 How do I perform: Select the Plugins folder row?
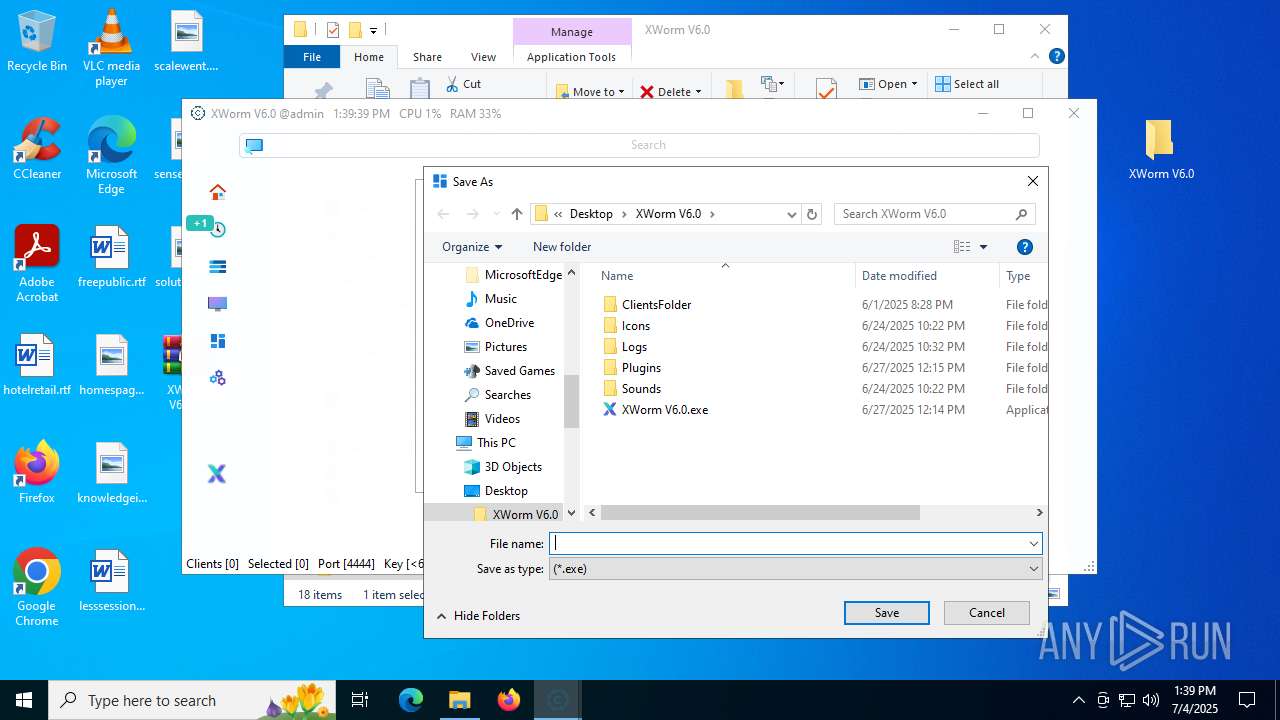641,368
